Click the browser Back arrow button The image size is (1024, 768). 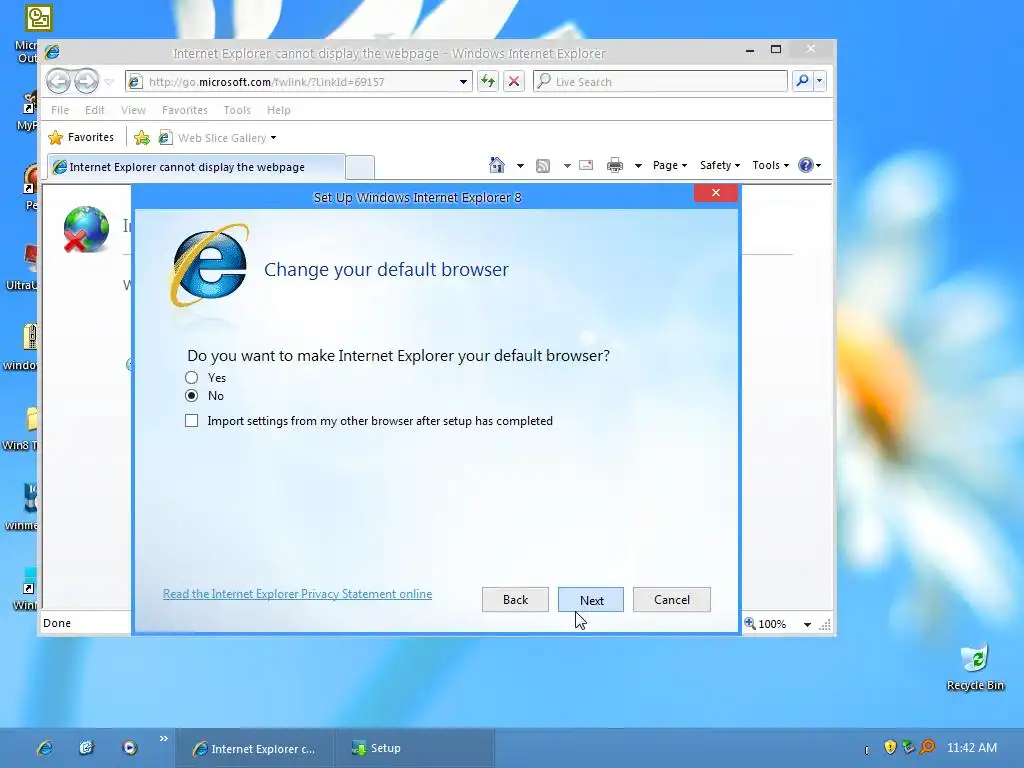[58, 82]
